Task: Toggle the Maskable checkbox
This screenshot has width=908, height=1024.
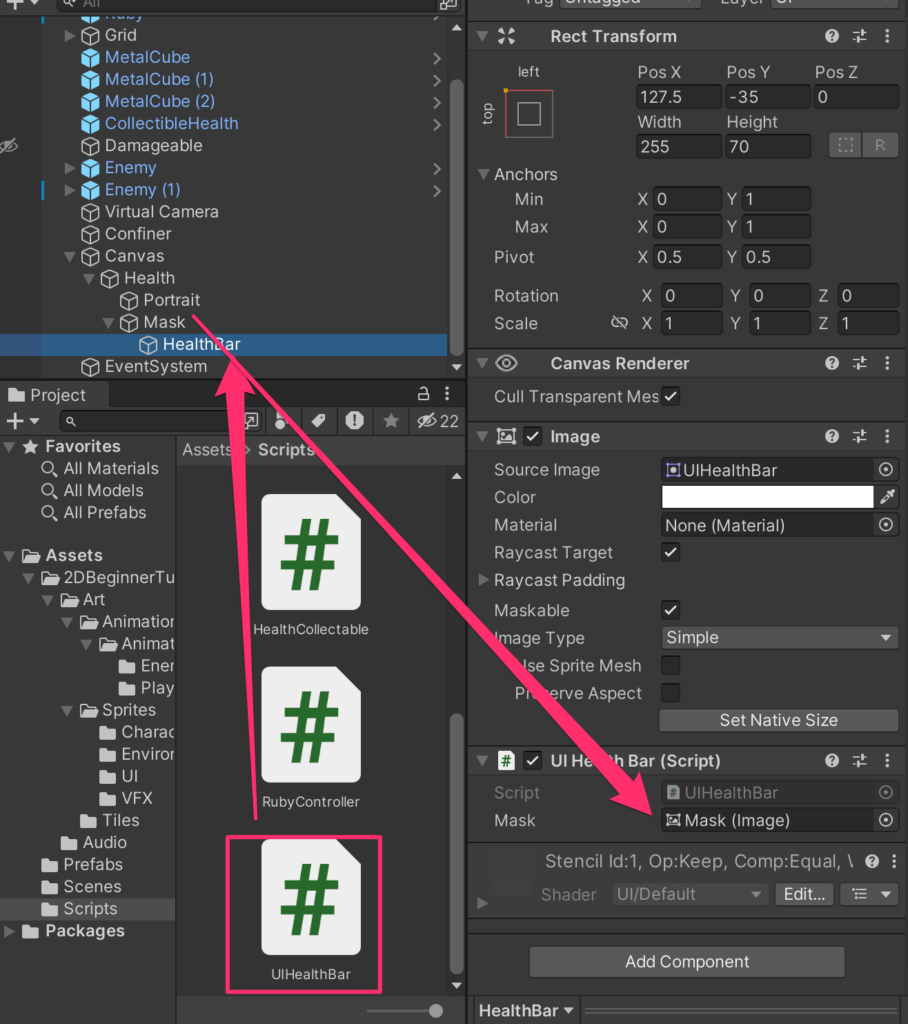Action: [x=670, y=610]
